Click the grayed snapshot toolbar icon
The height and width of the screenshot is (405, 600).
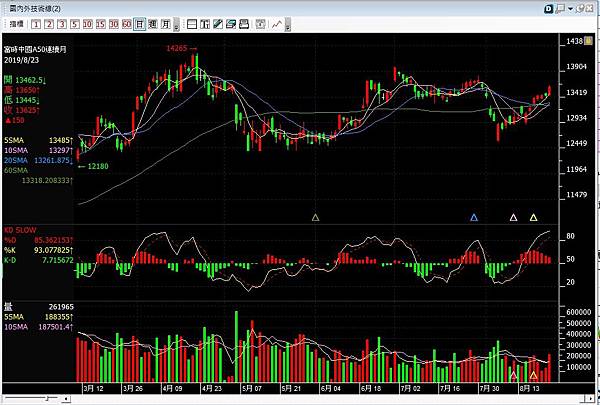pos(260,24)
